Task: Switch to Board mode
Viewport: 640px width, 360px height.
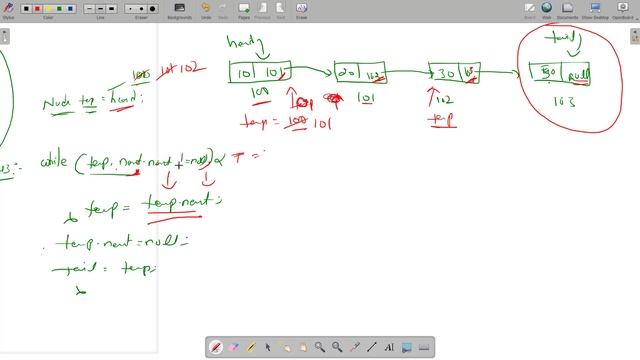Action: (529, 11)
